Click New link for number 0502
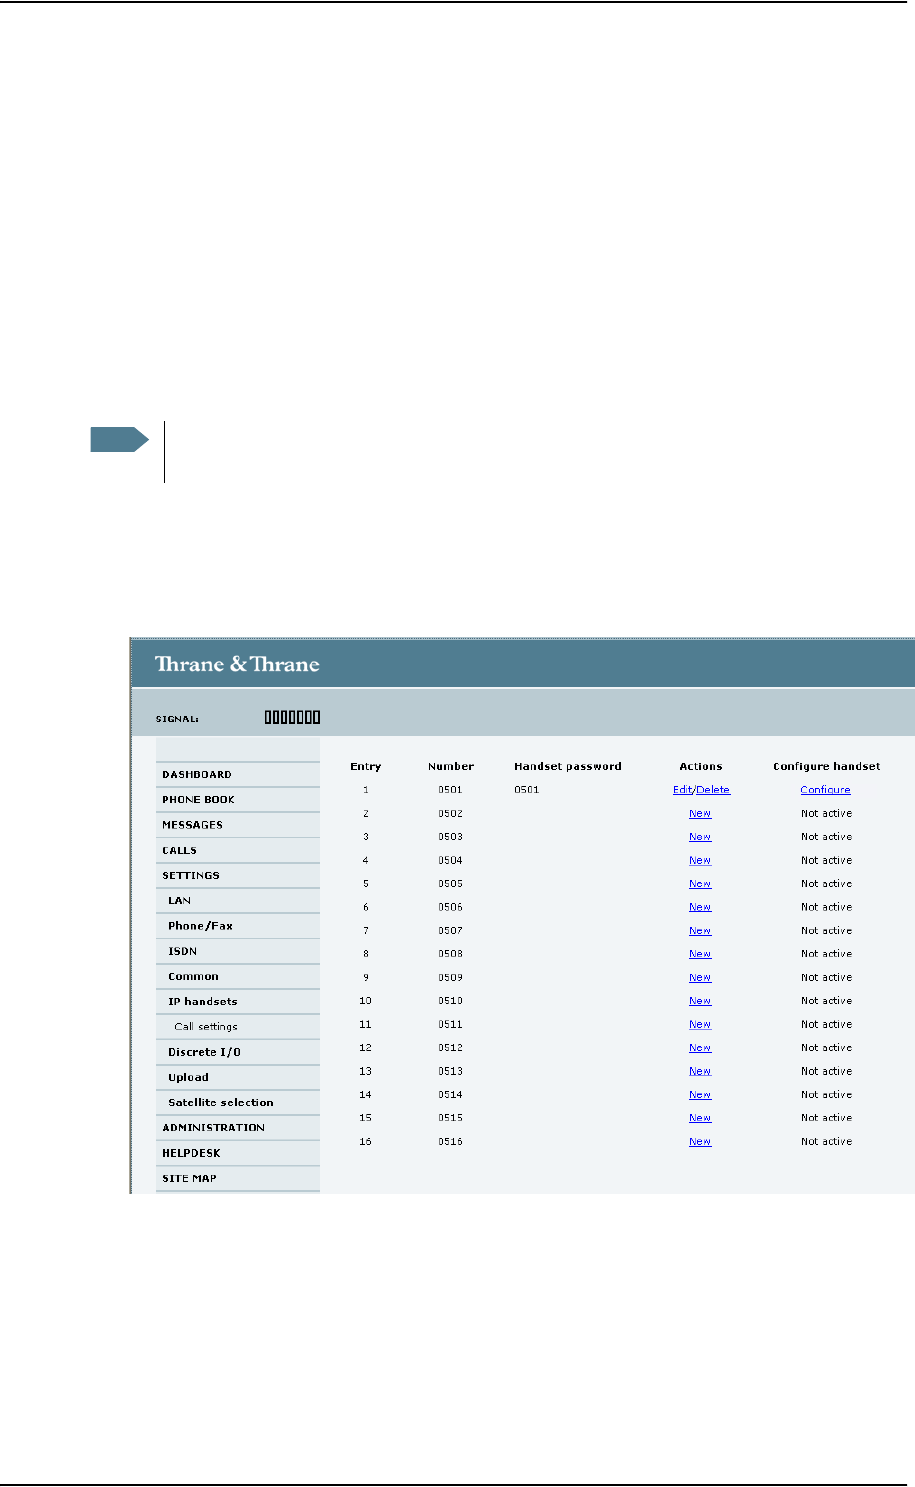The width and height of the screenshot is (915, 1487). pos(700,814)
